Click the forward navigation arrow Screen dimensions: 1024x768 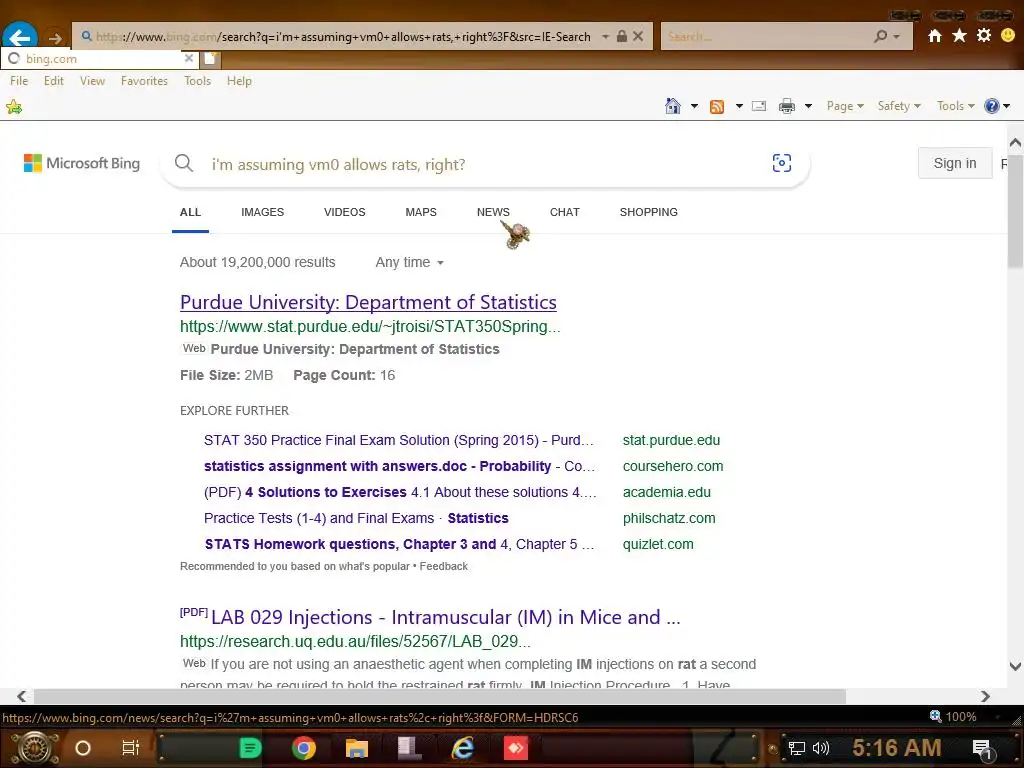click(56, 39)
